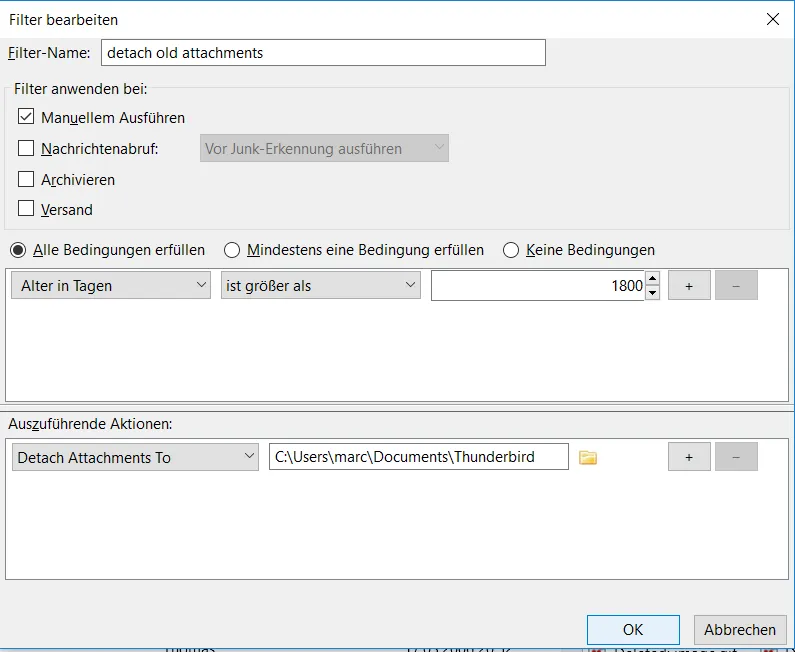
Task: Cancel with the Abbrechen button
Action: click(740, 630)
